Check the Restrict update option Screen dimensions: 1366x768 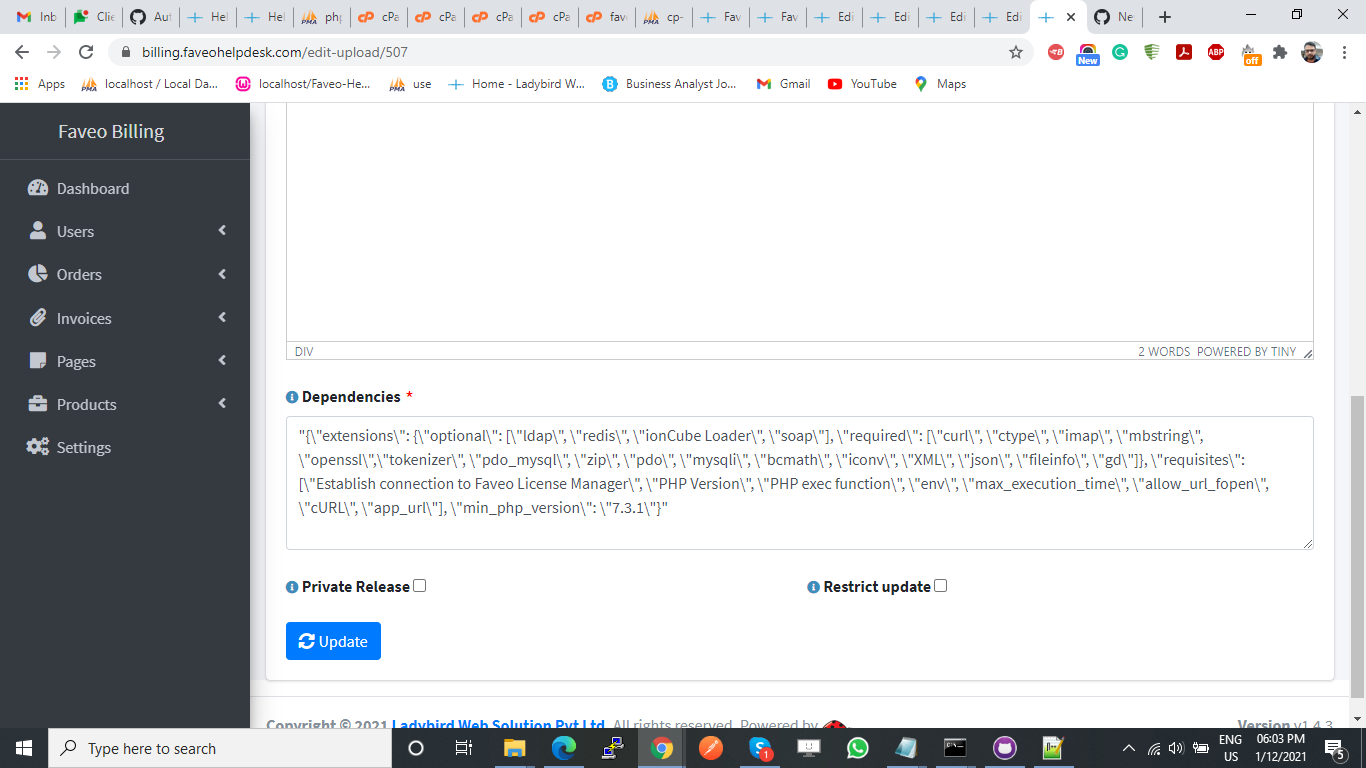[939, 586]
